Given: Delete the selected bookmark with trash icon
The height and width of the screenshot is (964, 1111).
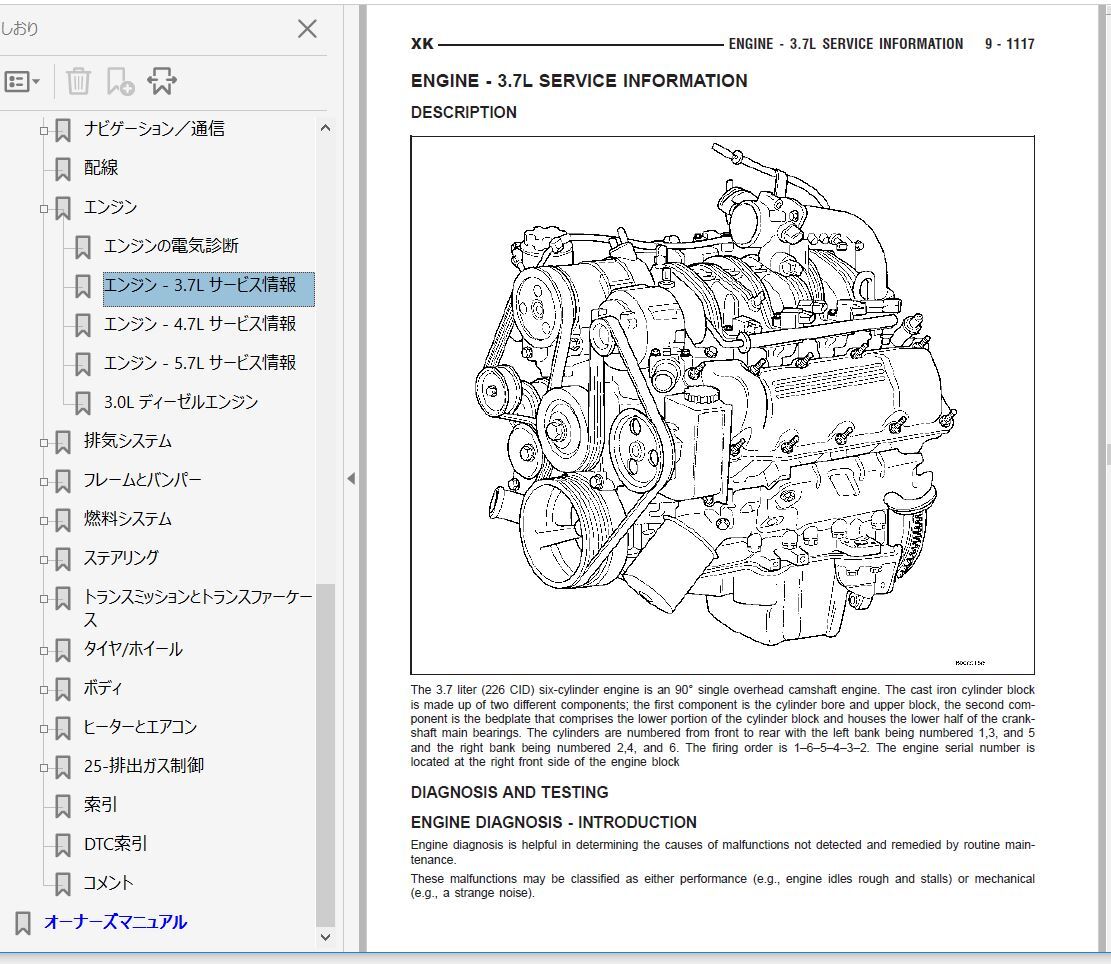Looking at the screenshot, I should pyautogui.click(x=78, y=81).
